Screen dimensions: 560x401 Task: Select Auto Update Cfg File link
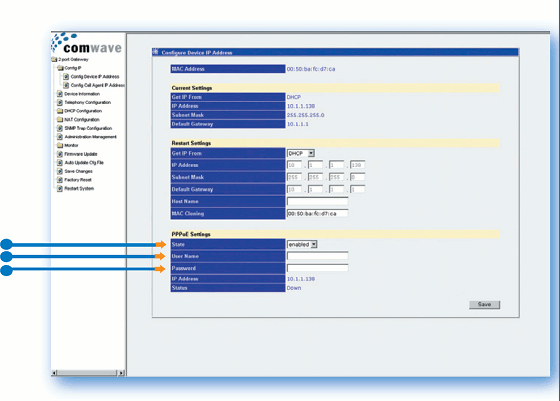[x=84, y=162]
